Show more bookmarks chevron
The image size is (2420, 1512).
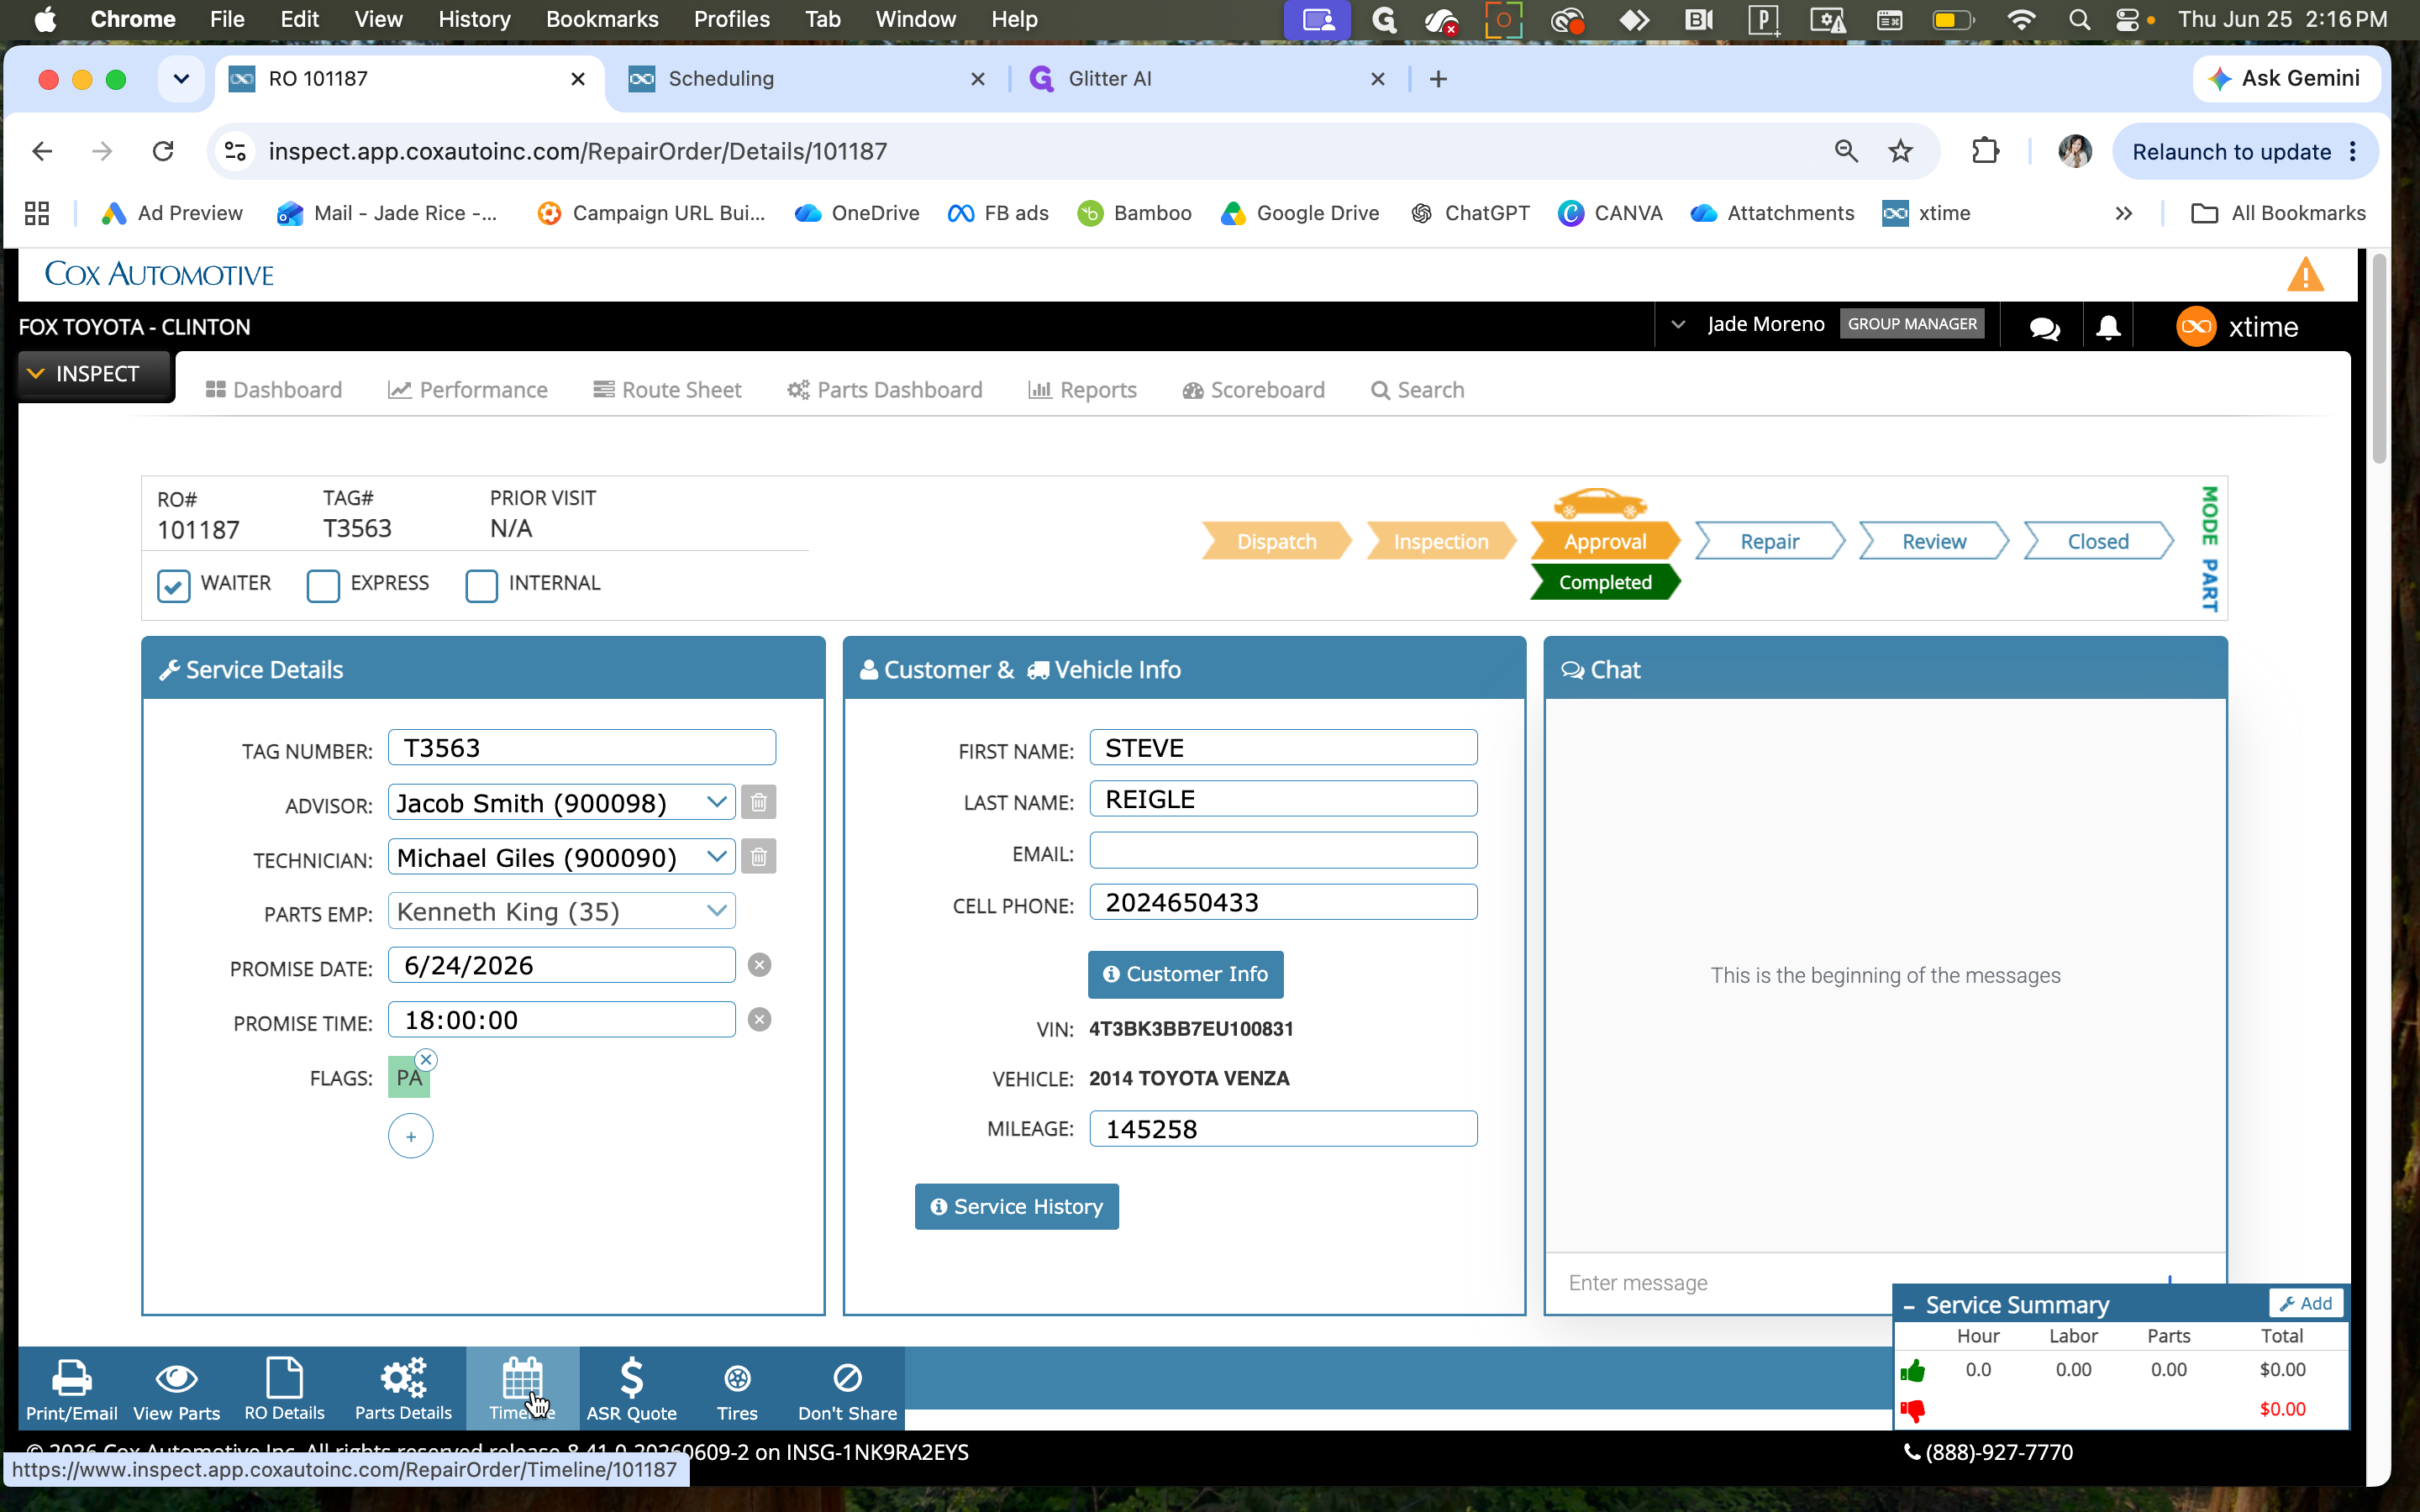pos(2124,213)
